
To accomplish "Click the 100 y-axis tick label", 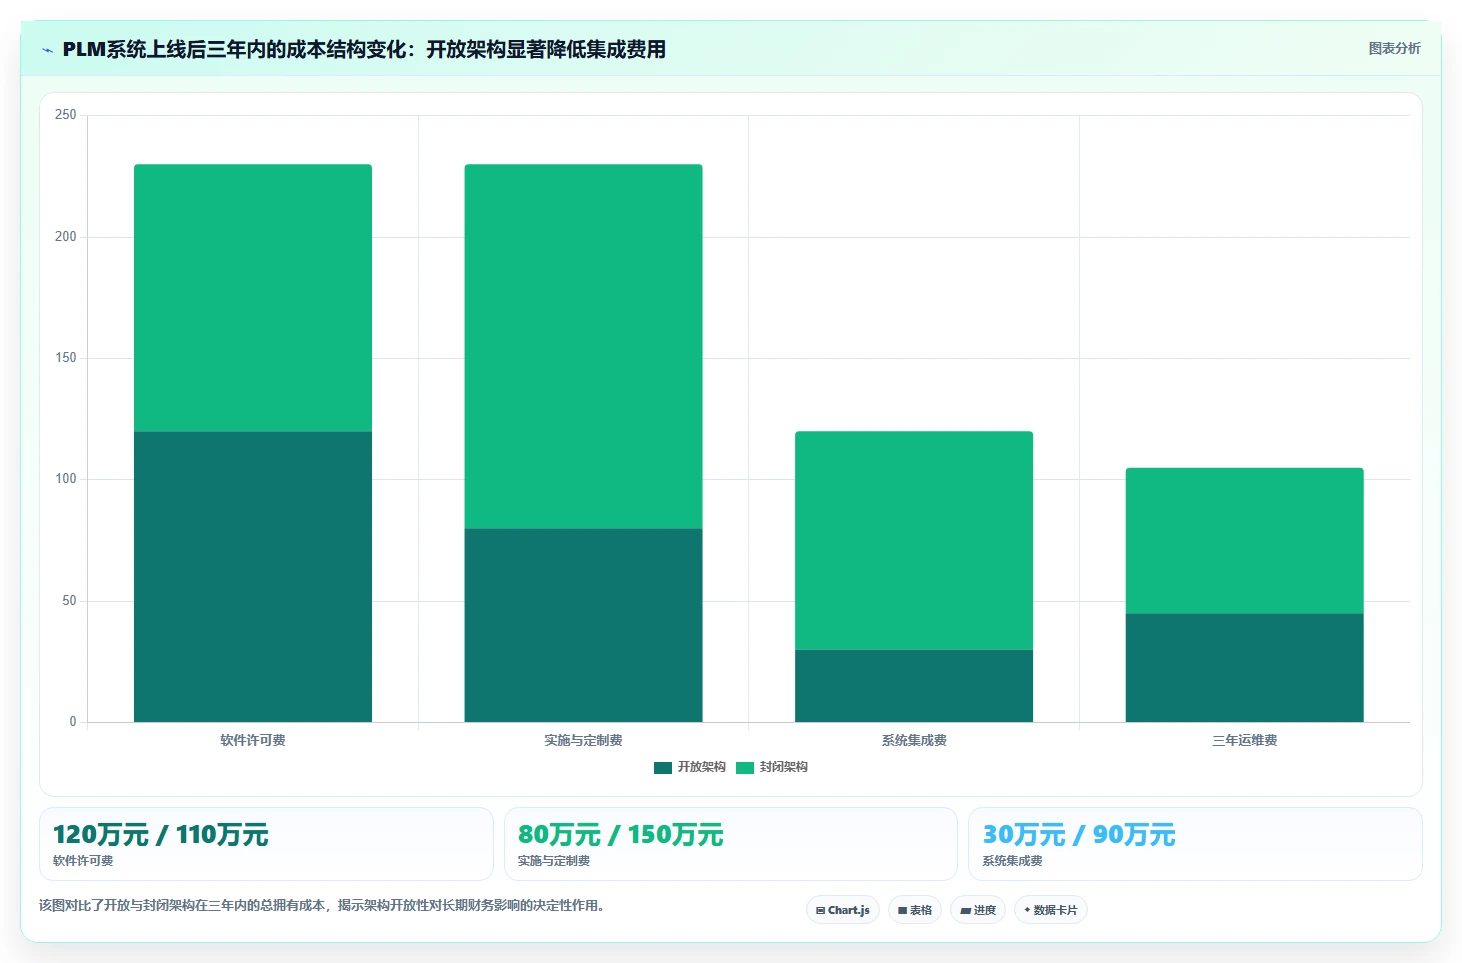I will pyautogui.click(x=65, y=479).
